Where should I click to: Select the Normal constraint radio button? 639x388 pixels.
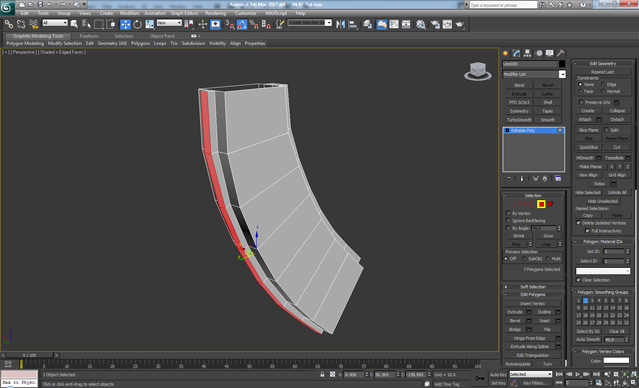coord(603,91)
